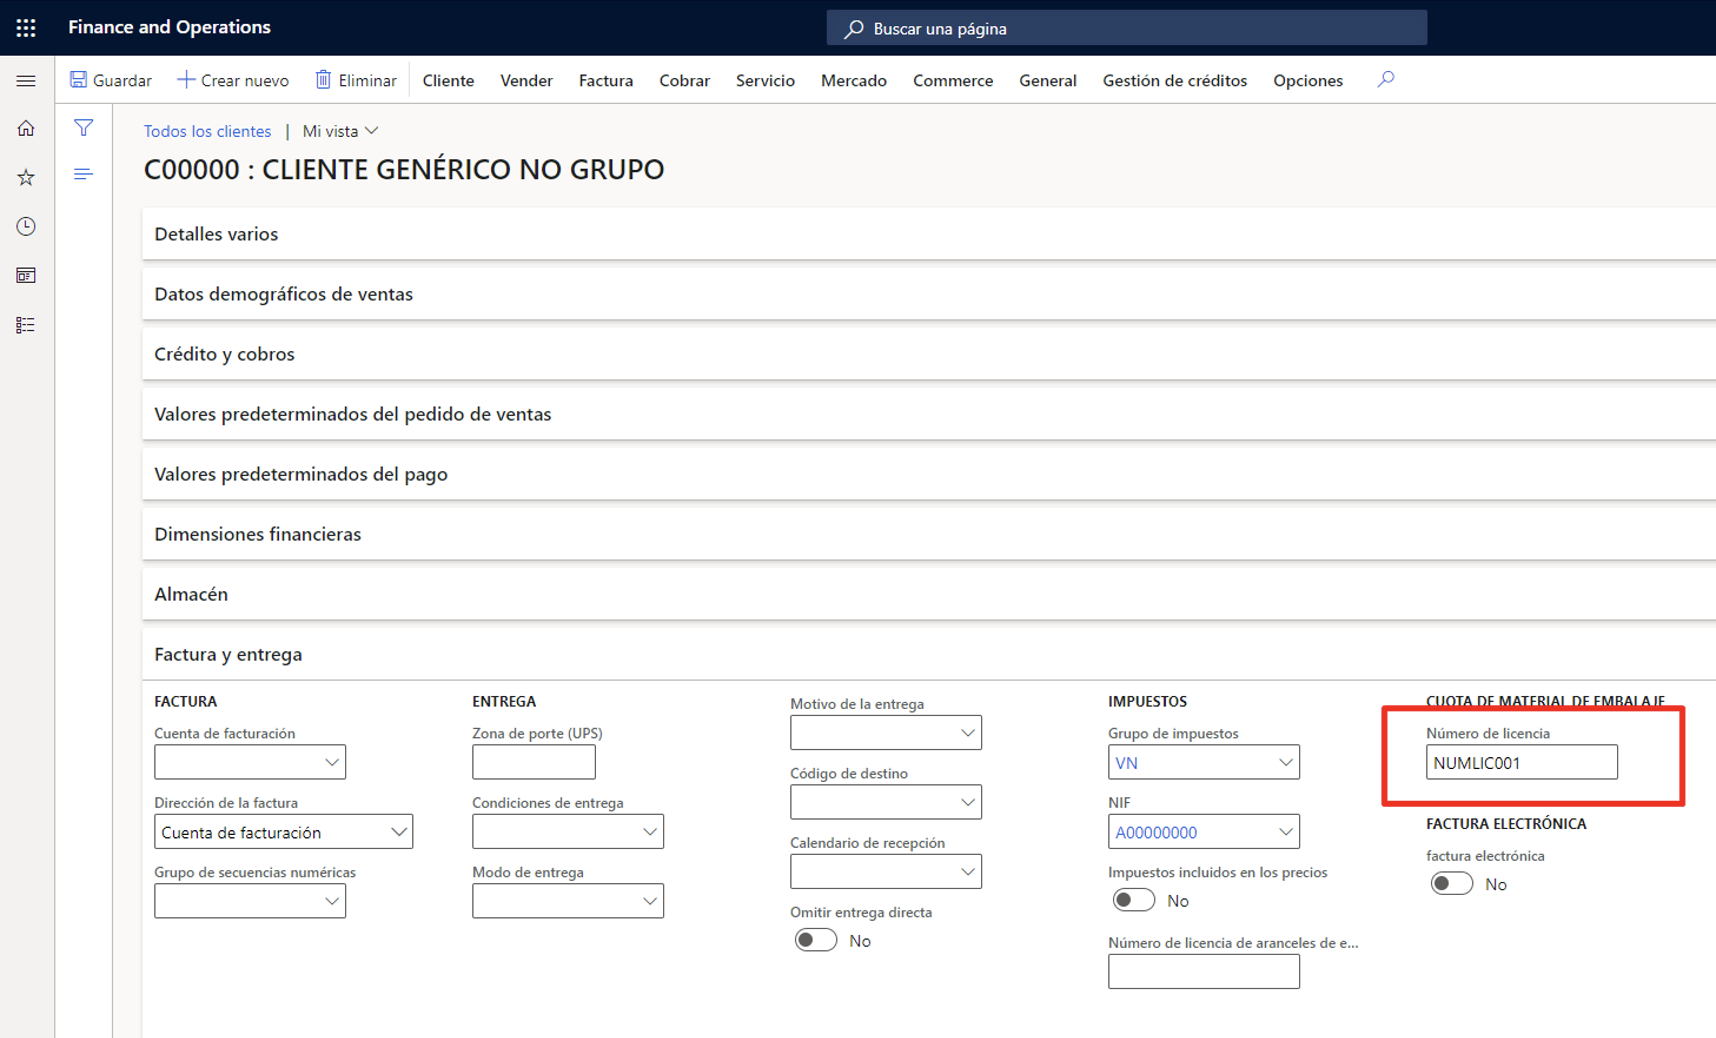Screen dimensions: 1716x1038
Task: Expand the Almacén section
Action: [x=929, y=594]
